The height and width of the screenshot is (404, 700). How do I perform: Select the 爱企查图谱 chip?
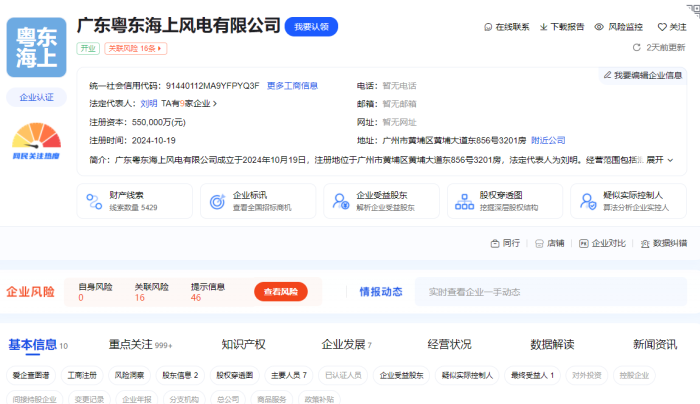coord(31,375)
